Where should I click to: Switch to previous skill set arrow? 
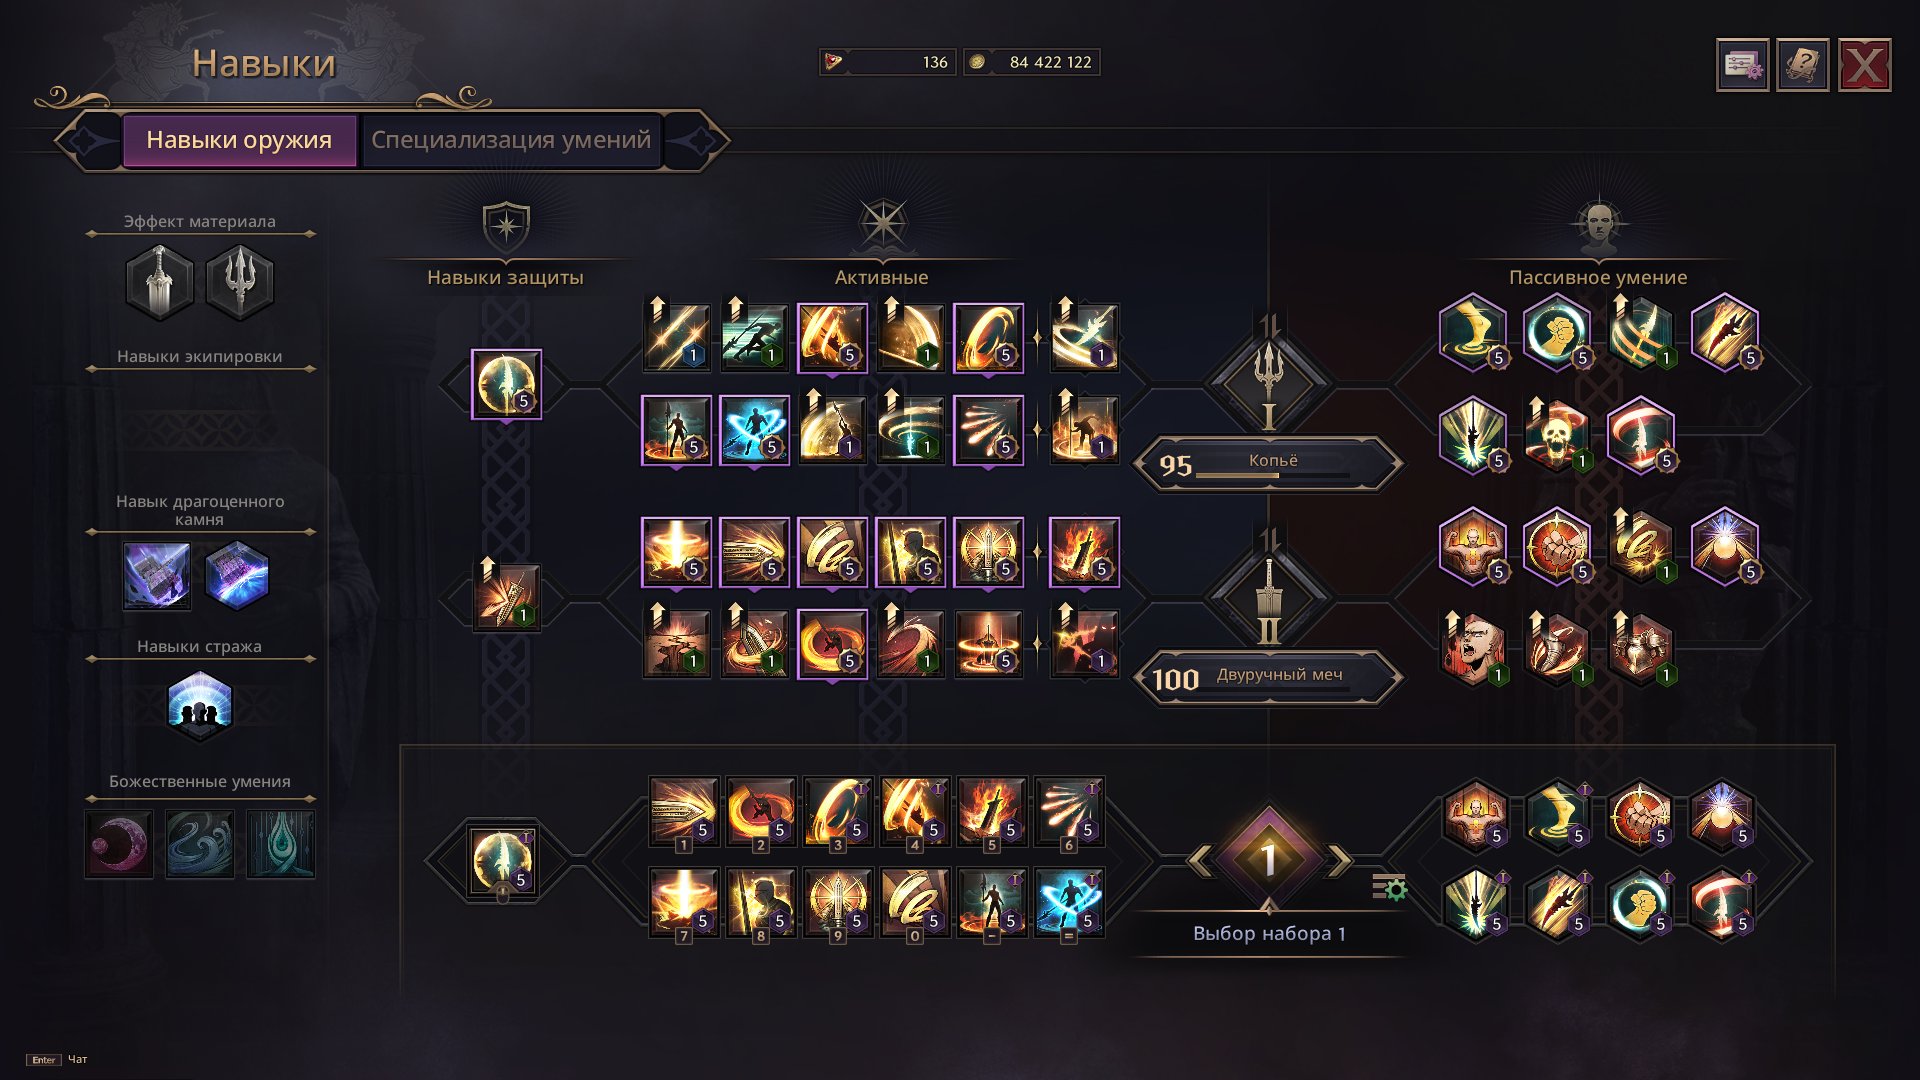(1200, 859)
